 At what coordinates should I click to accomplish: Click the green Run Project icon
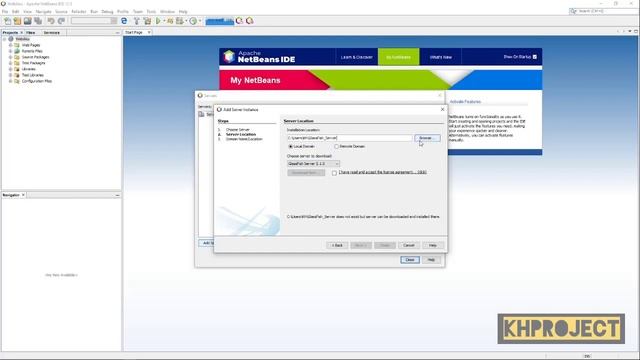click(x=158, y=21)
